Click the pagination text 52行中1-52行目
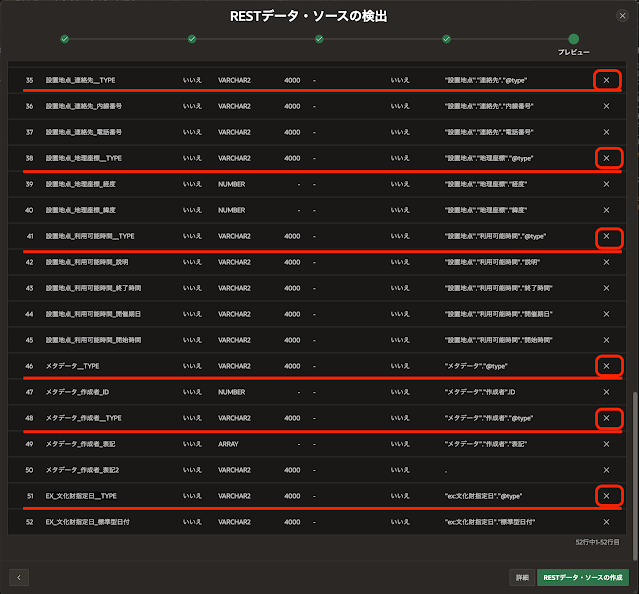Image resolution: width=639 pixels, height=594 pixels. pos(597,542)
